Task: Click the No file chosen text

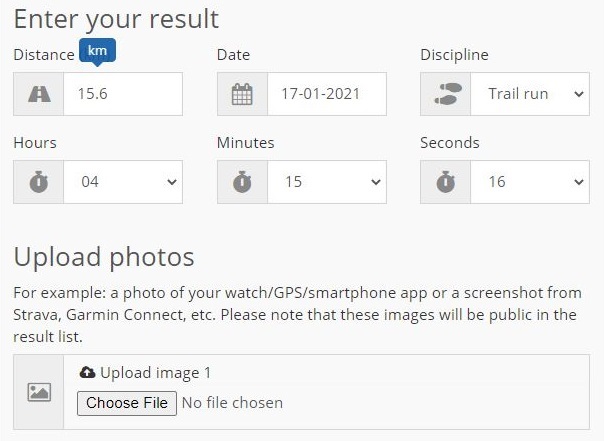Action: (x=232, y=403)
